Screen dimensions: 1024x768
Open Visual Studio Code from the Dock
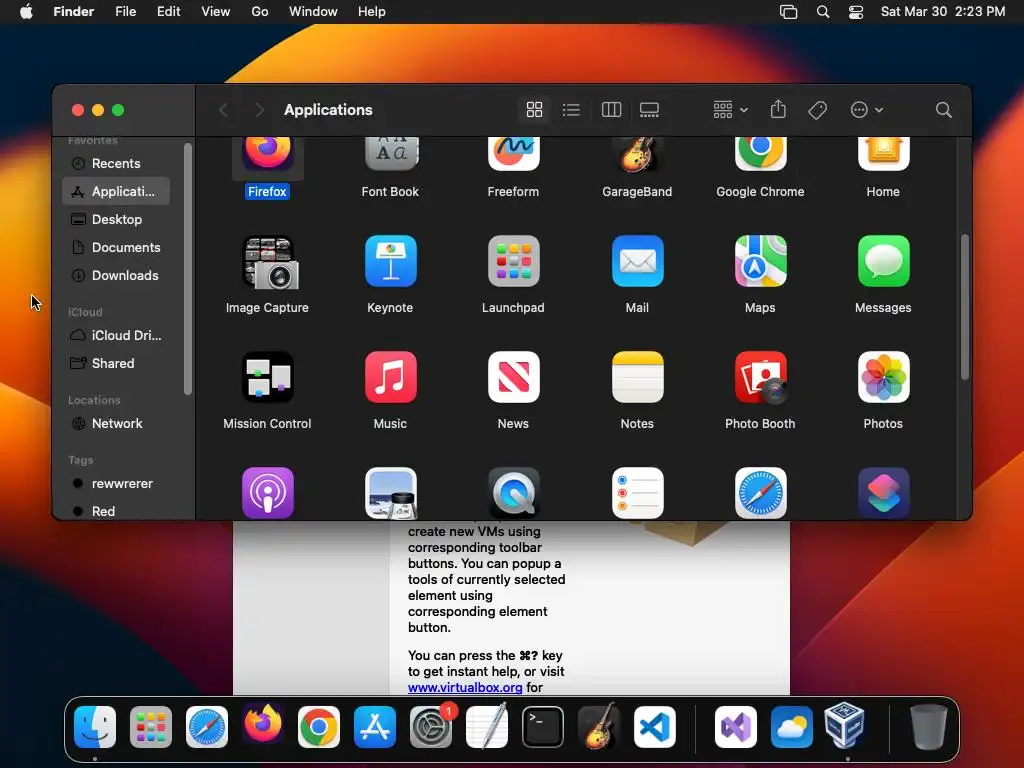654,727
